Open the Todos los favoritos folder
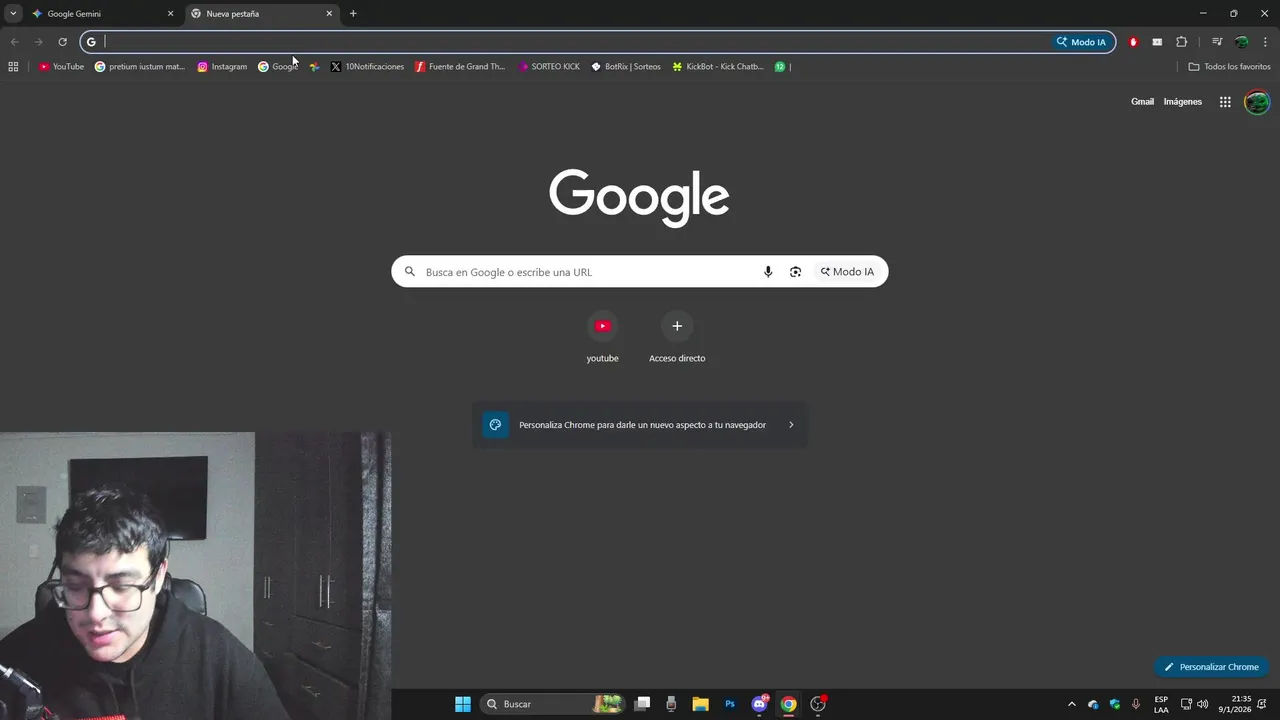1280x720 pixels. (x=1229, y=67)
